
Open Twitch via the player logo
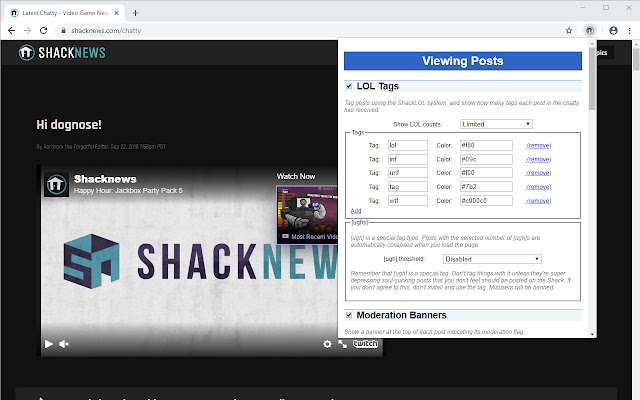pyautogui.click(x=365, y=344)
